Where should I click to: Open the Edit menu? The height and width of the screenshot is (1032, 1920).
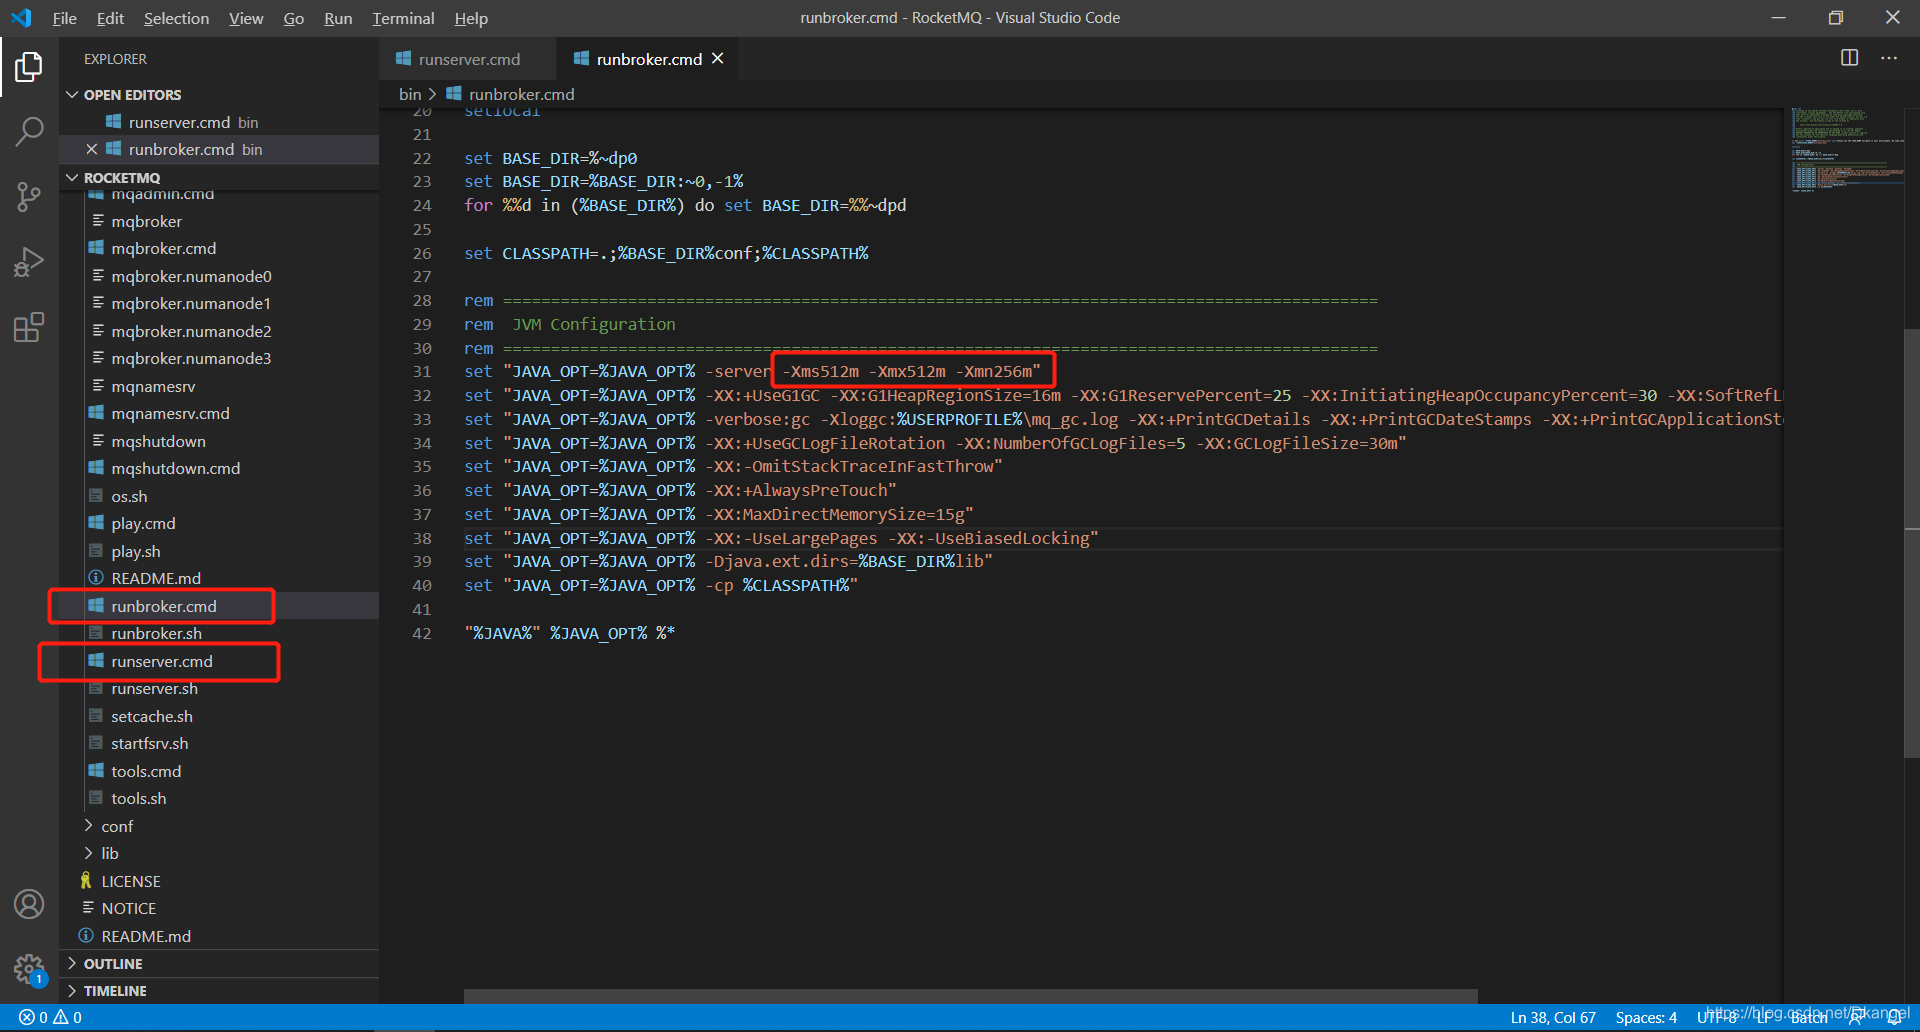coord(110,18)
